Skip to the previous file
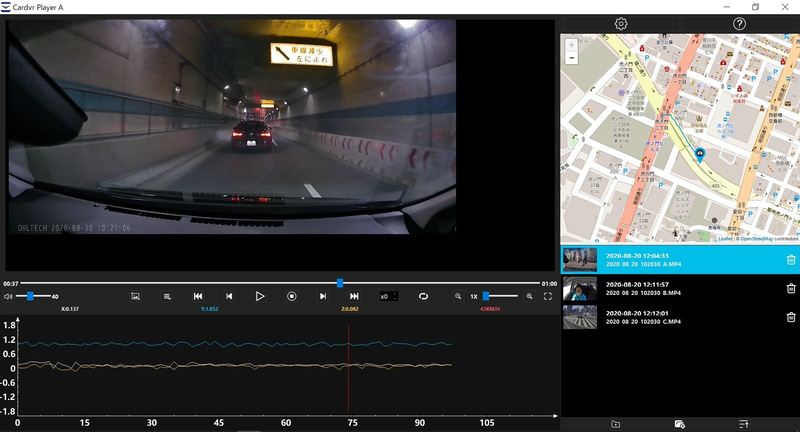This screenshot has height=432, width=800. (x=198, y=296)
